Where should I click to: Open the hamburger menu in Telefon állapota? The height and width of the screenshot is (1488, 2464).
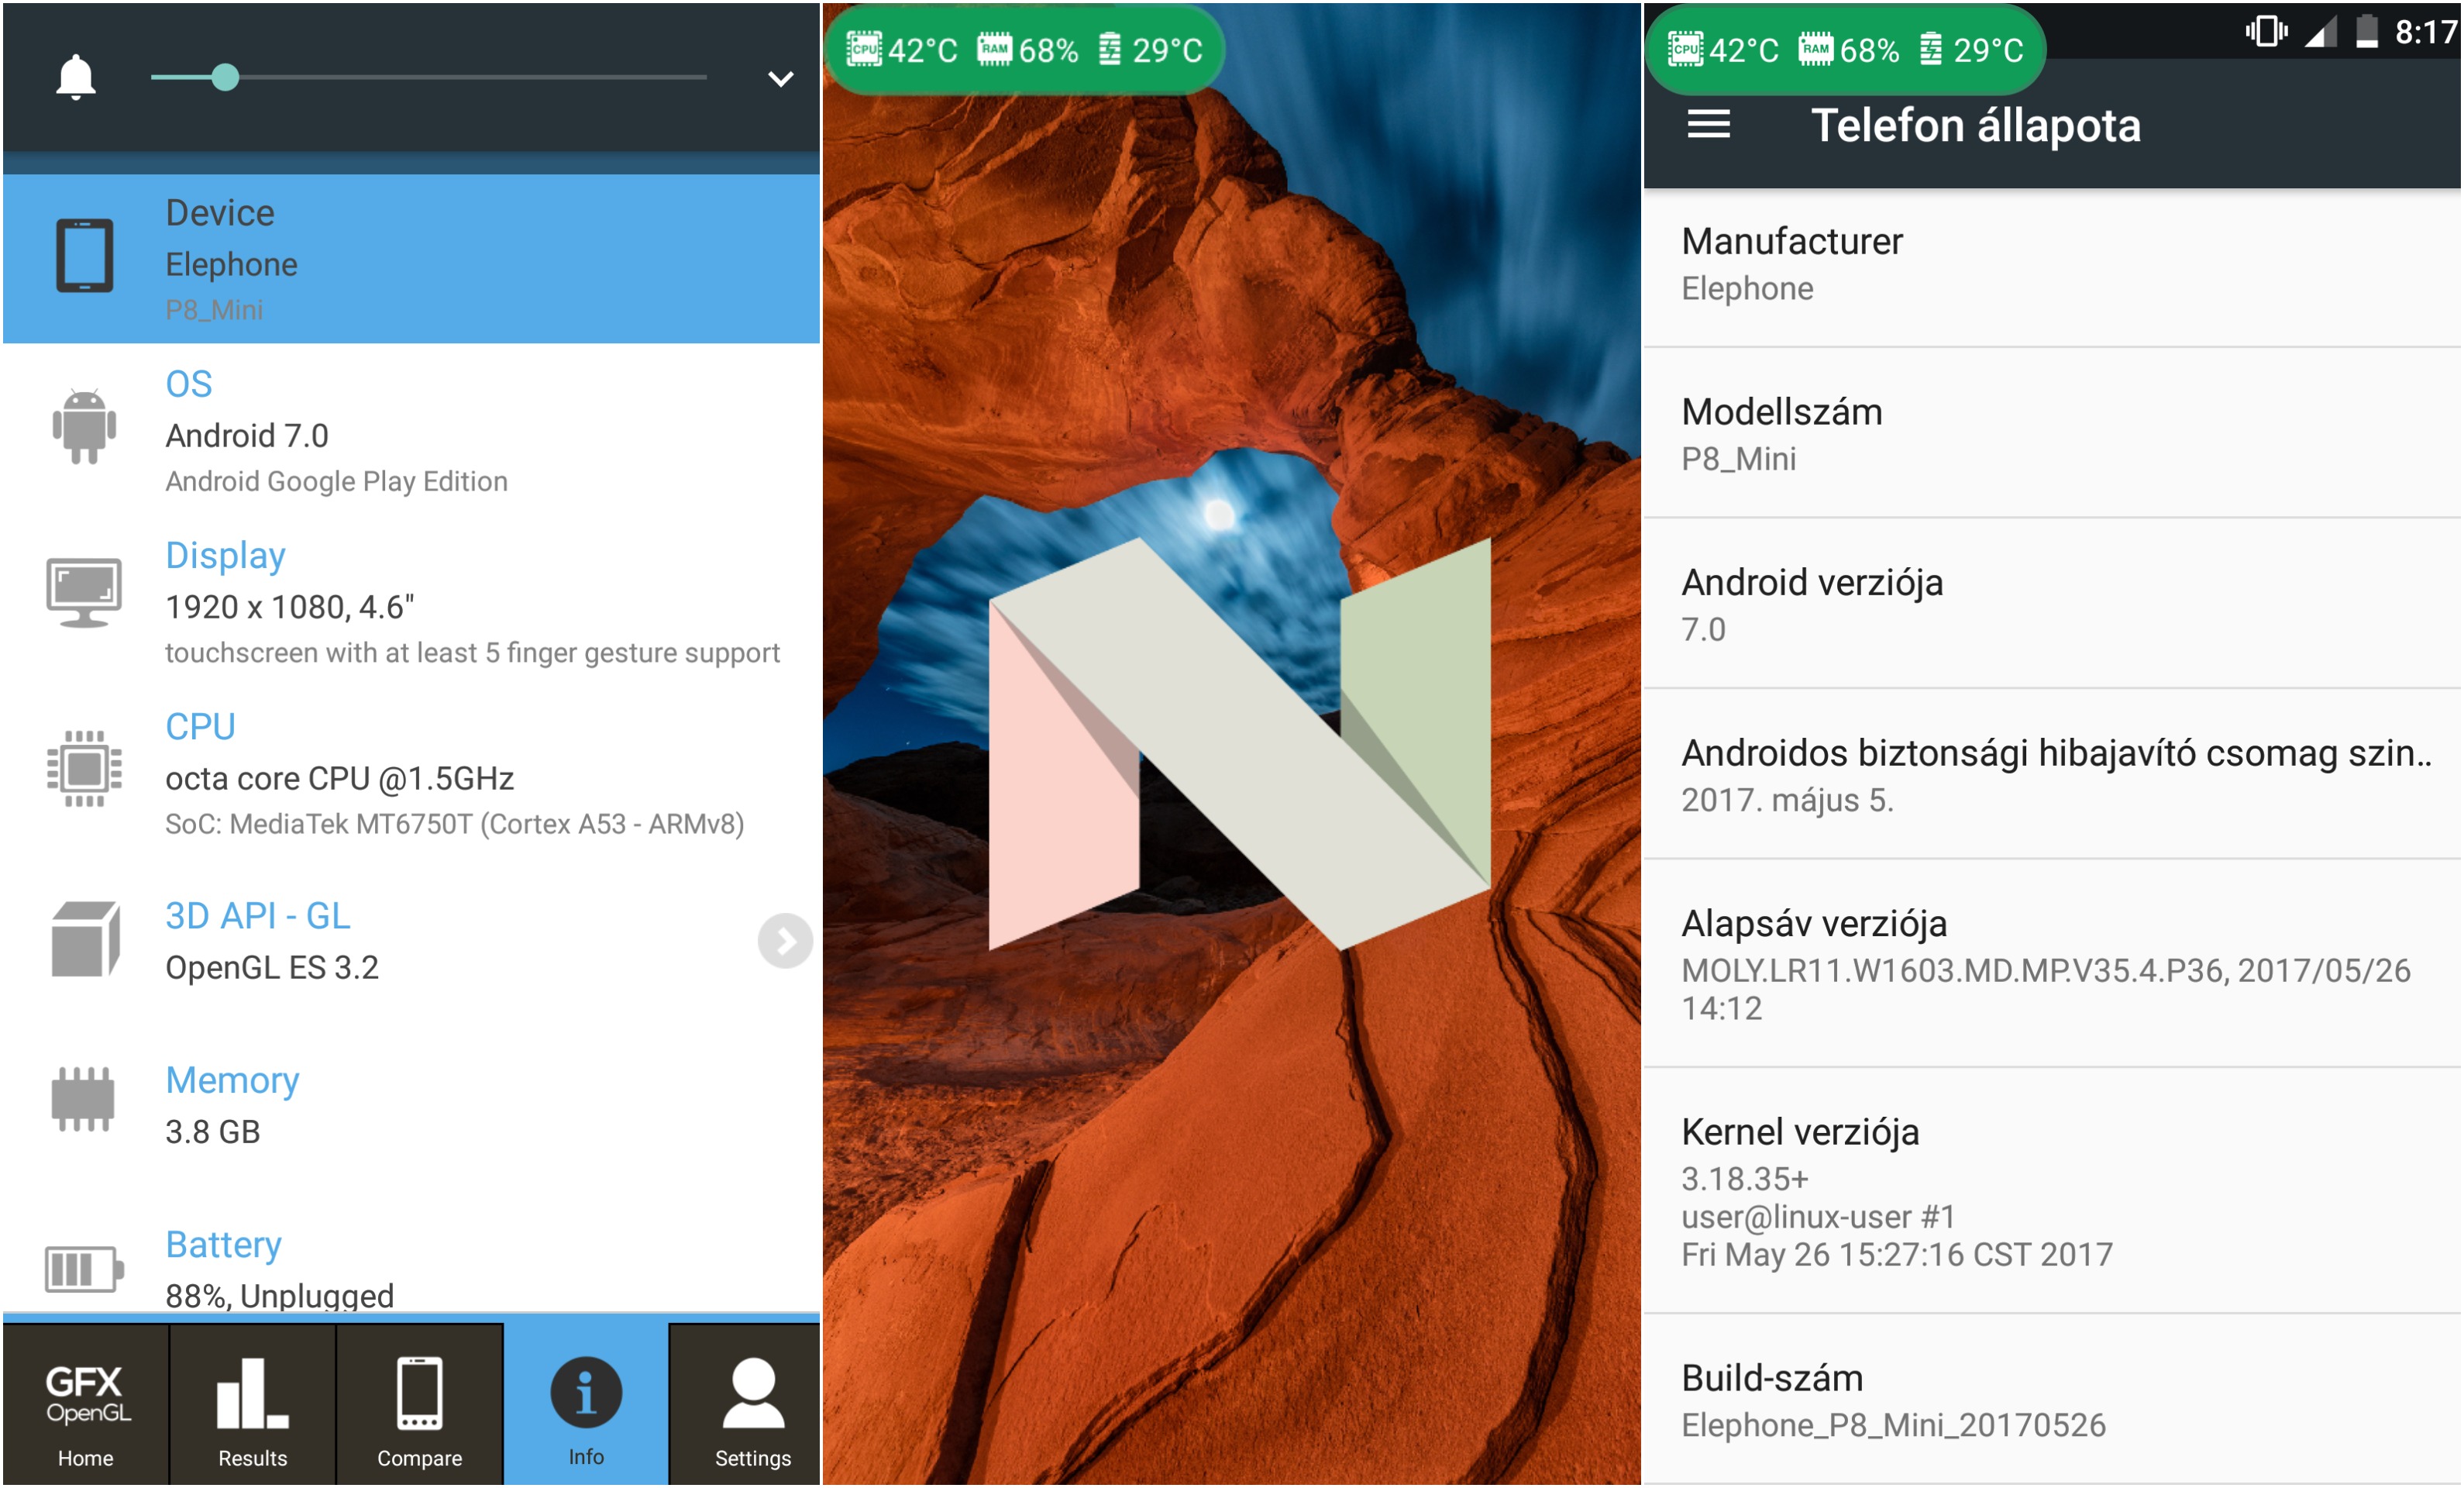click(x=1709, y=125)
